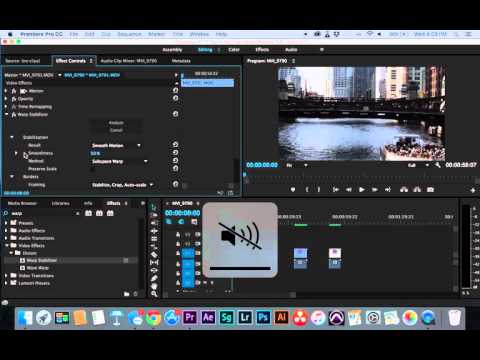Open the Libraries tab
The width and height of the screenshot is (480, 360).
tap(60, 203)
